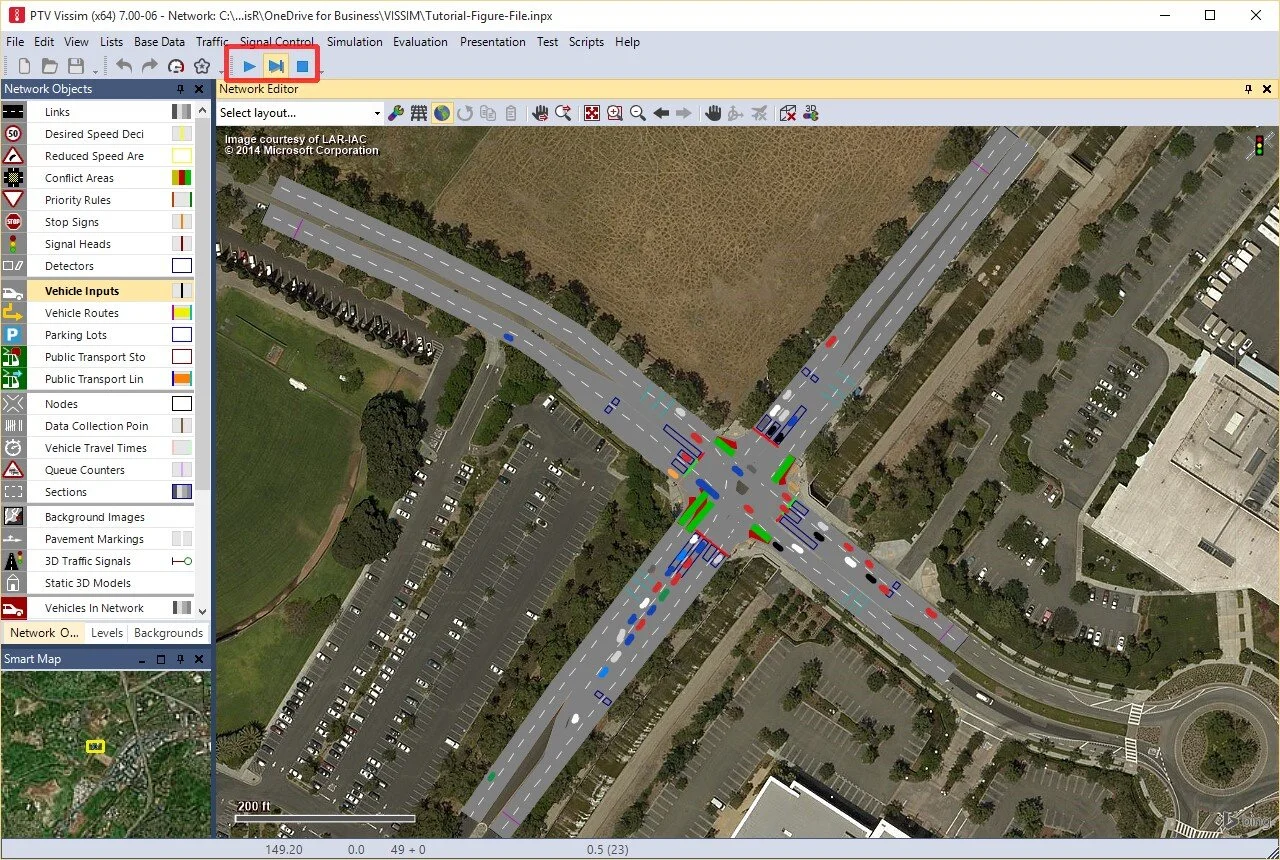
Task: Zoom out of the network editor
Action: click(x=638, y=113)
